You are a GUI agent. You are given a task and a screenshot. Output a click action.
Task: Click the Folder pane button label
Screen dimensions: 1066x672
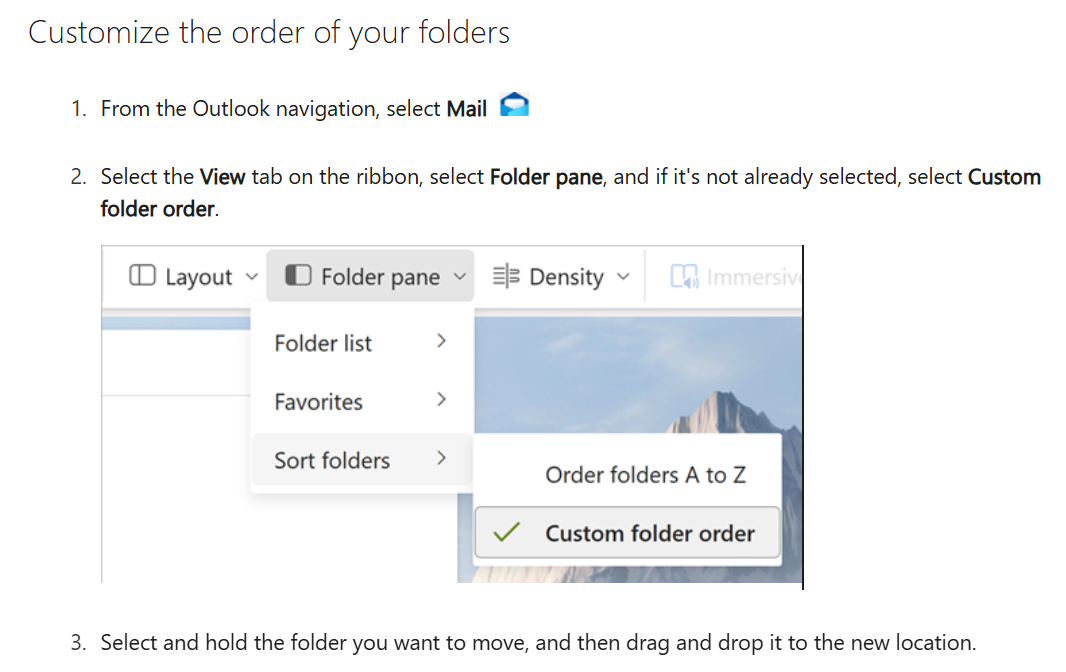381,278
